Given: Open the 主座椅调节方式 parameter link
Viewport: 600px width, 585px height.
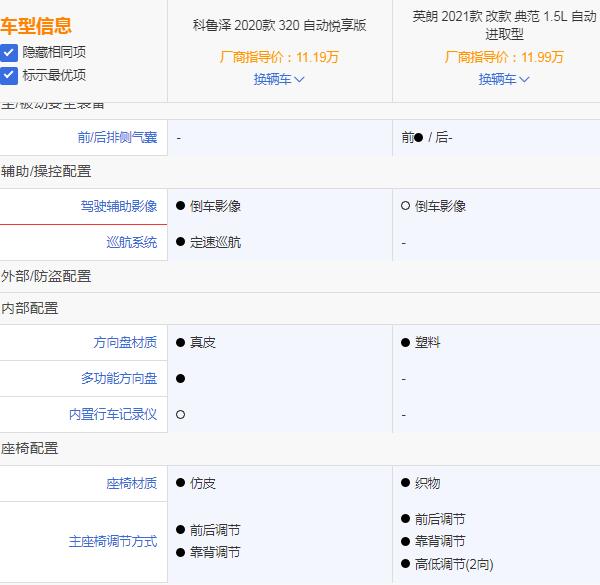Looking at the screenshot, I should 113,542.
